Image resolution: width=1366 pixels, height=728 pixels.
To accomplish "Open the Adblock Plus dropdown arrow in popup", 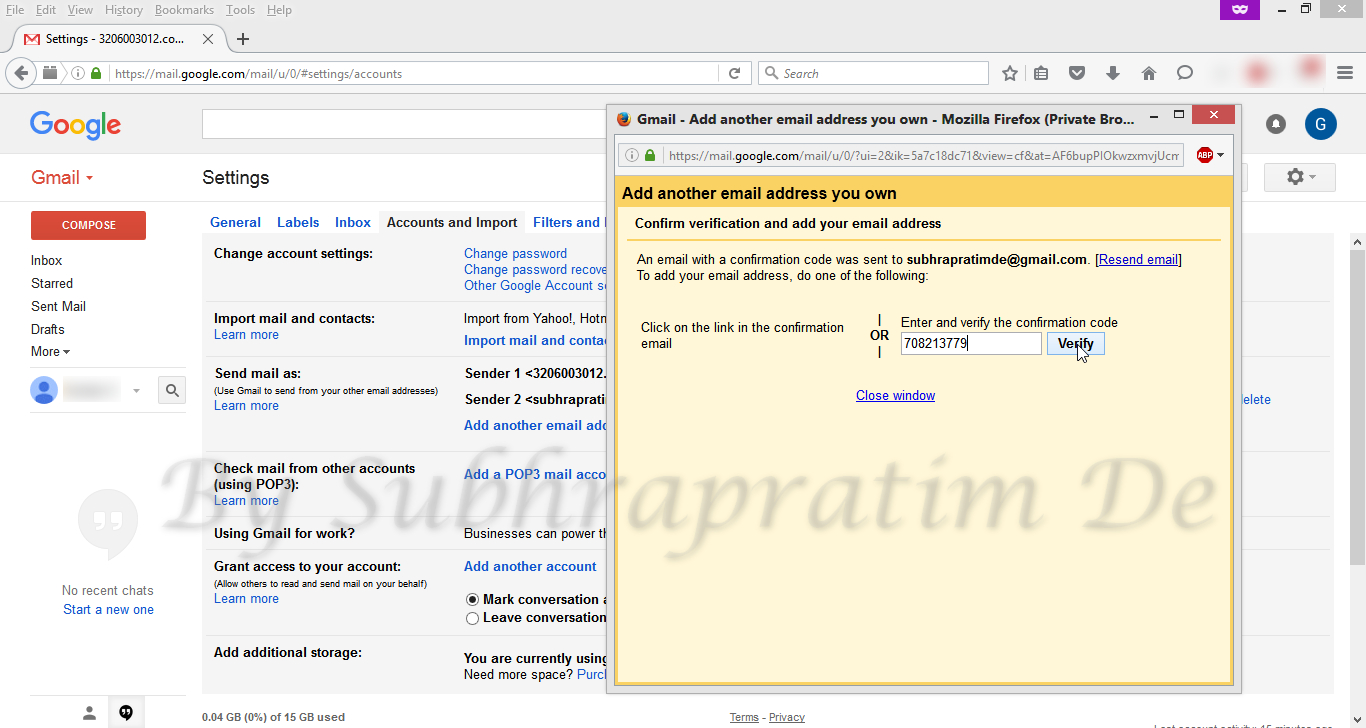I will coord(1220,156).
